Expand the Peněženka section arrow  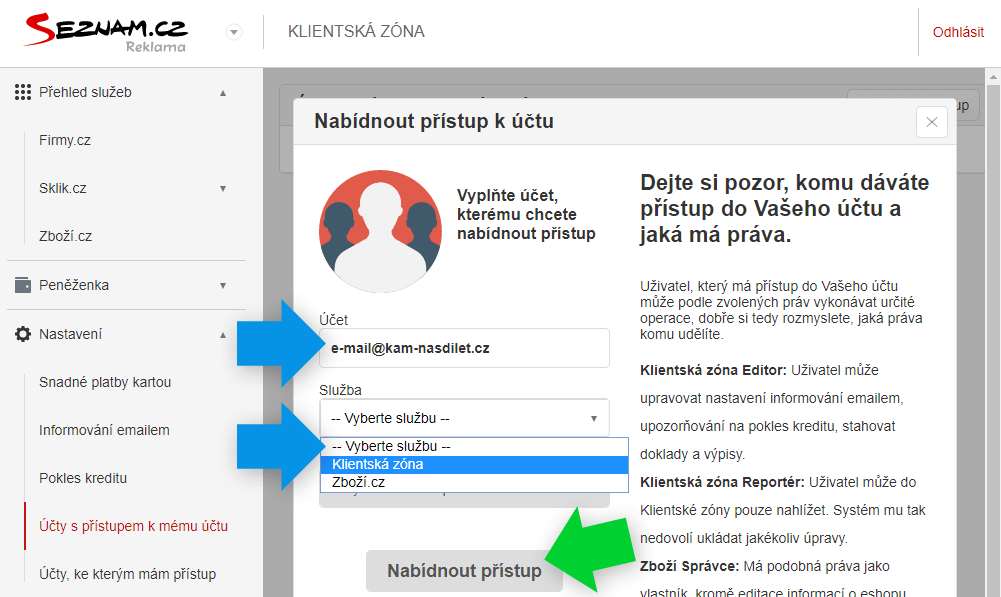coord(223,285)
